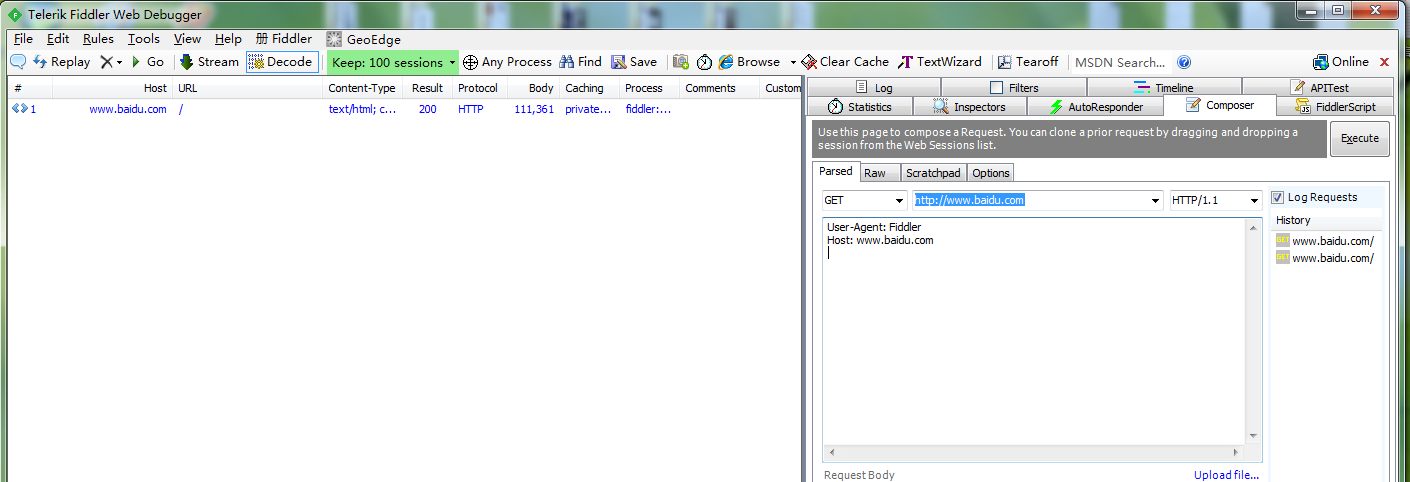Click the Remove sessions X icon

pos(107,62)
